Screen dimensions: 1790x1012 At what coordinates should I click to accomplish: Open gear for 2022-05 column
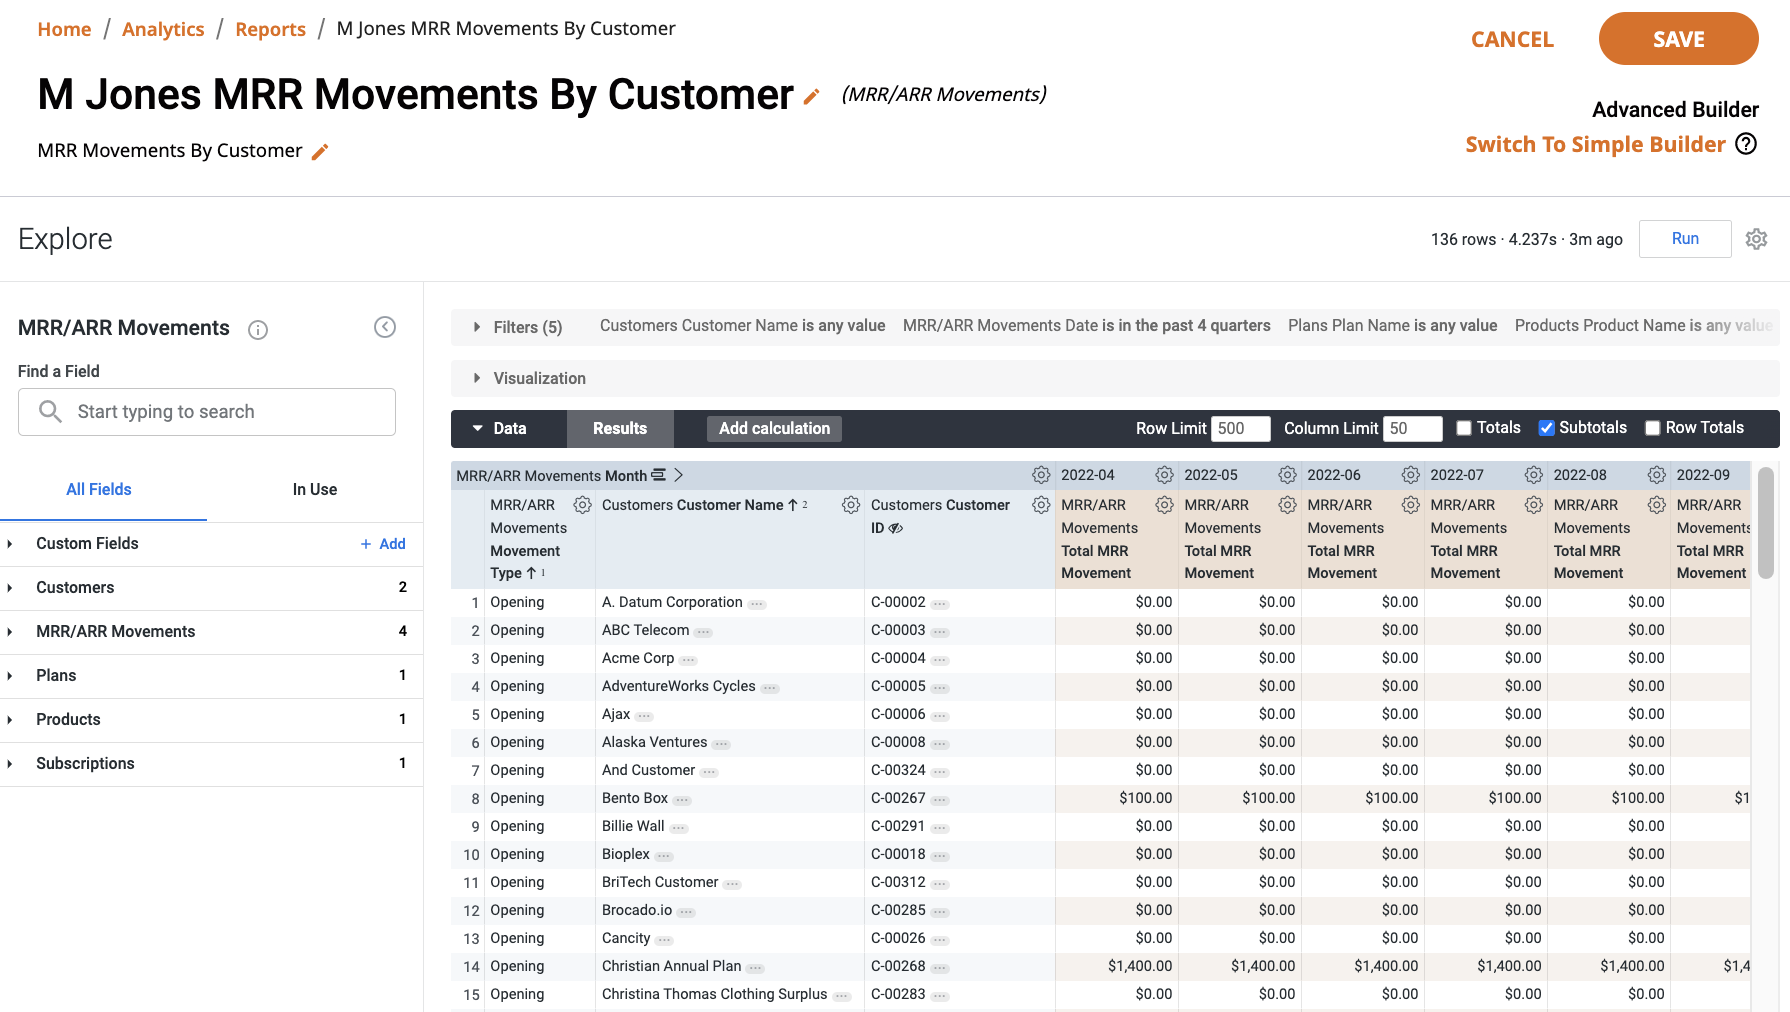[1288, 475]
